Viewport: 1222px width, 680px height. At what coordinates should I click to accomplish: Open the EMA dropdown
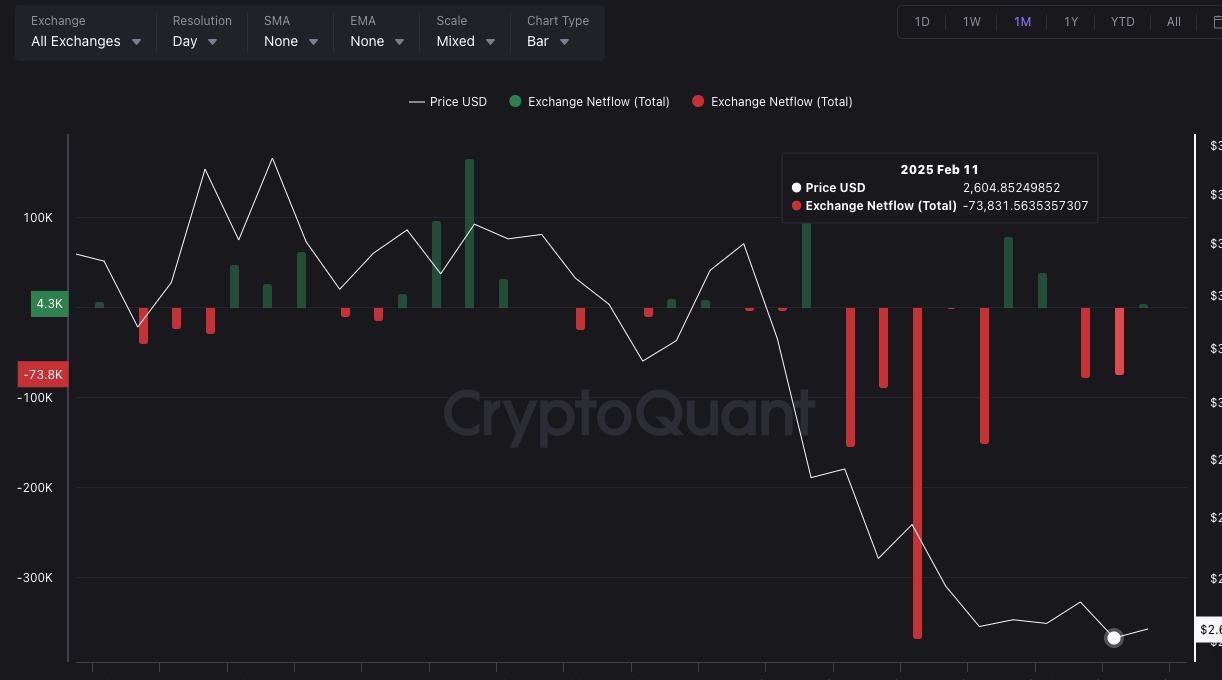click(x=375, y=41)
